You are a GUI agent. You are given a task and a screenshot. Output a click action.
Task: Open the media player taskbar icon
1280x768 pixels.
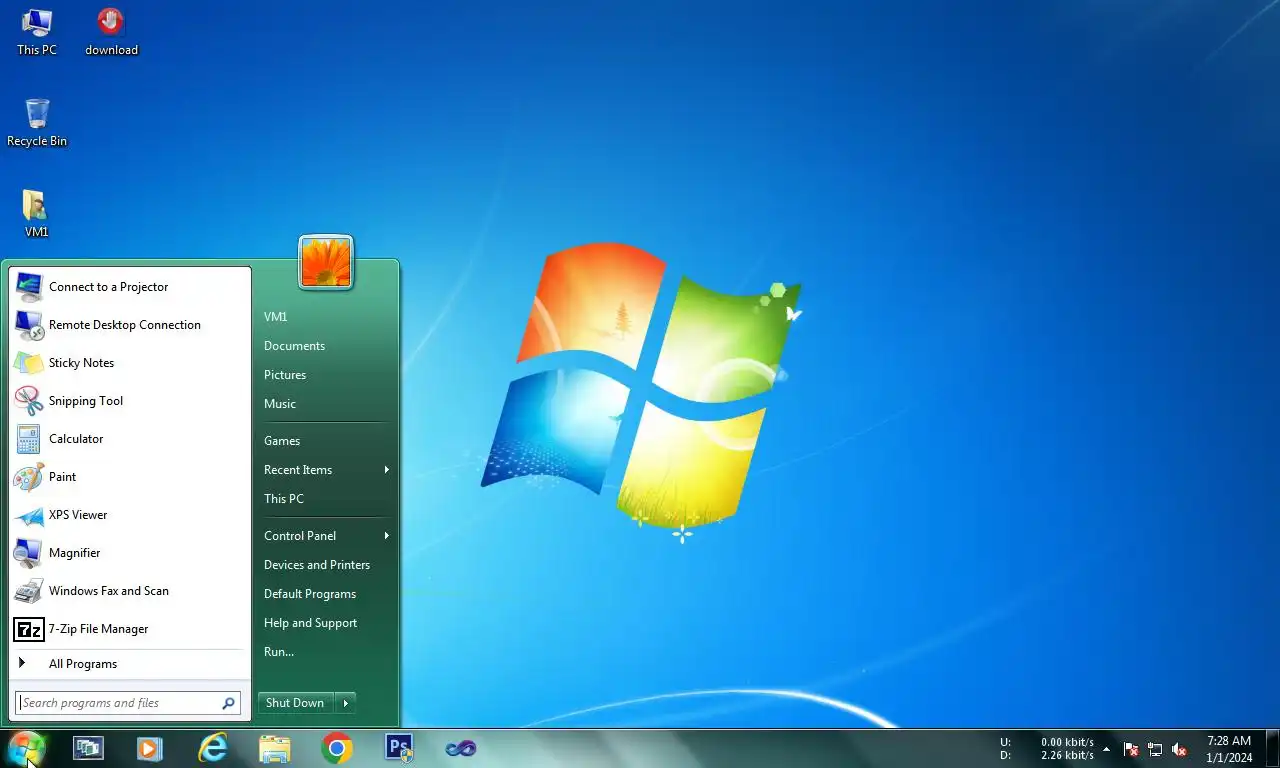pyautogui.click(x=150, y=748)
